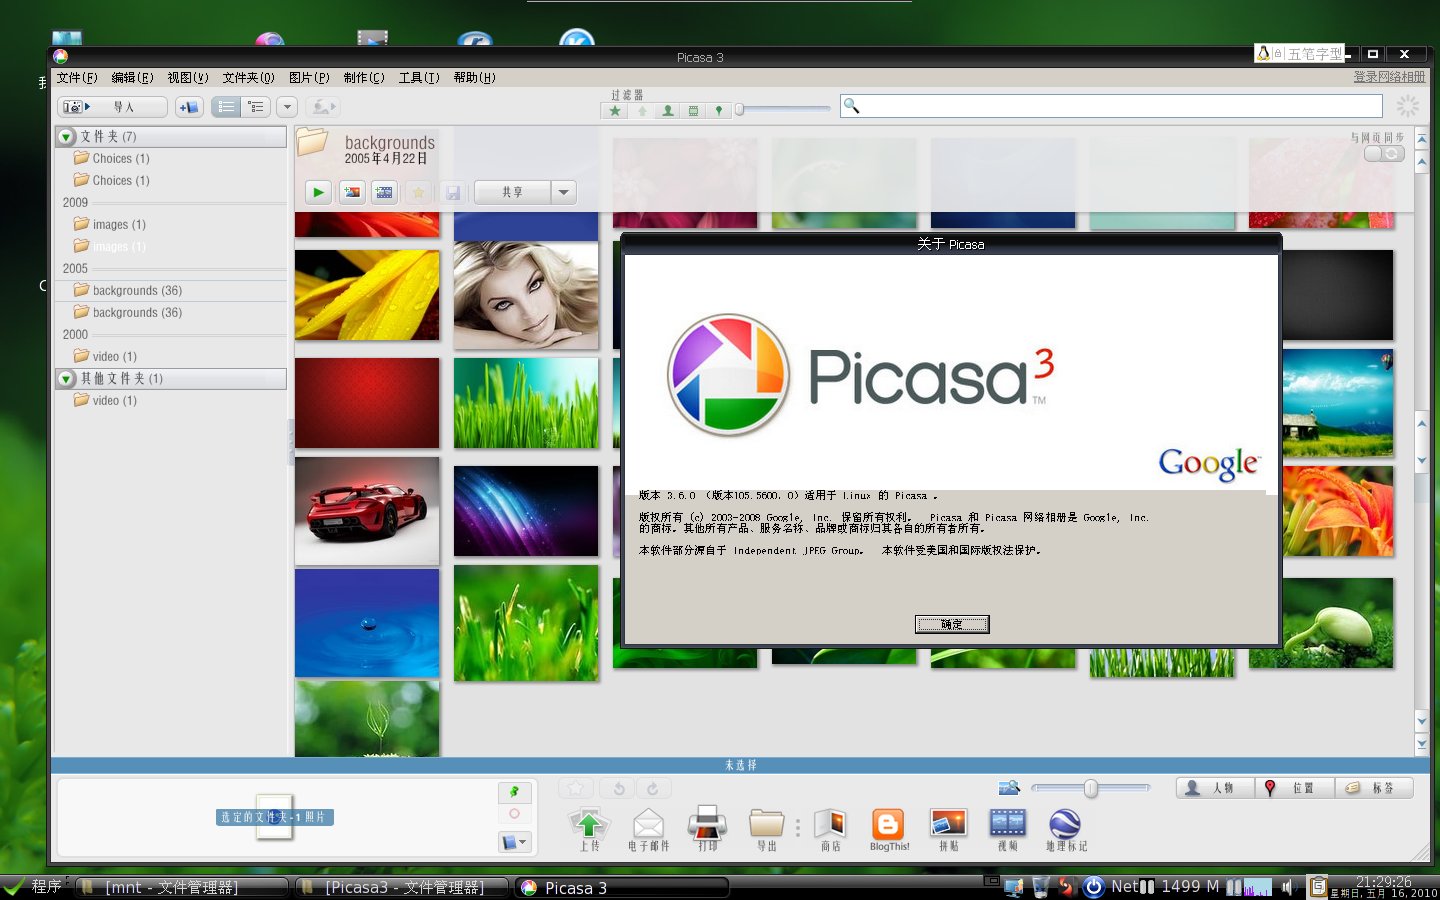Toggle the geotagged photos filter pin
1440x900 pixels.
[x=718, y=111]
